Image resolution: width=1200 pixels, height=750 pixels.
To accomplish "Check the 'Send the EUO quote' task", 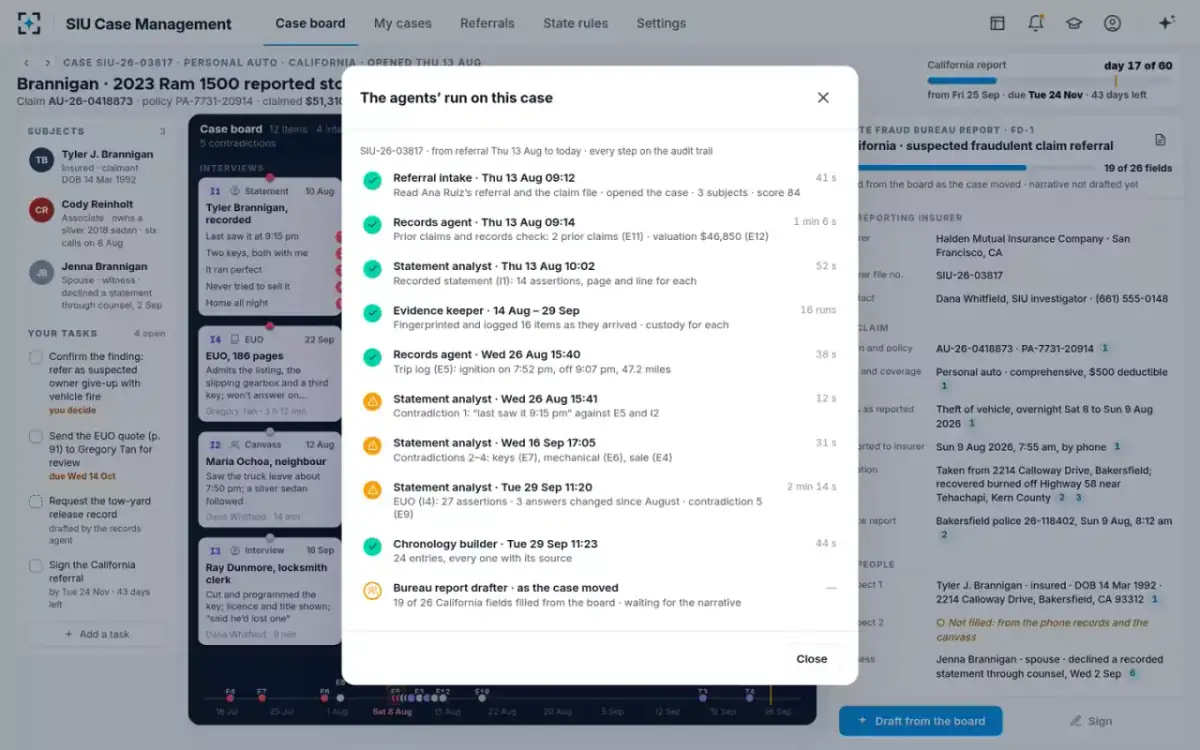I will 36,437.
